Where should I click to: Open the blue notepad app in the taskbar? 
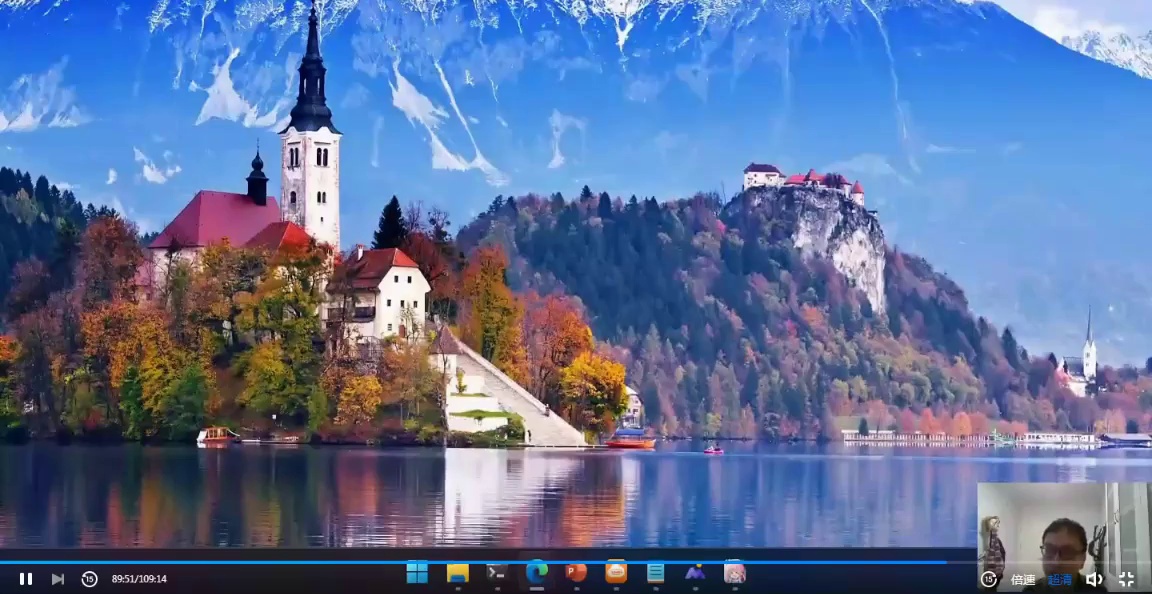[x=655, y=572]
